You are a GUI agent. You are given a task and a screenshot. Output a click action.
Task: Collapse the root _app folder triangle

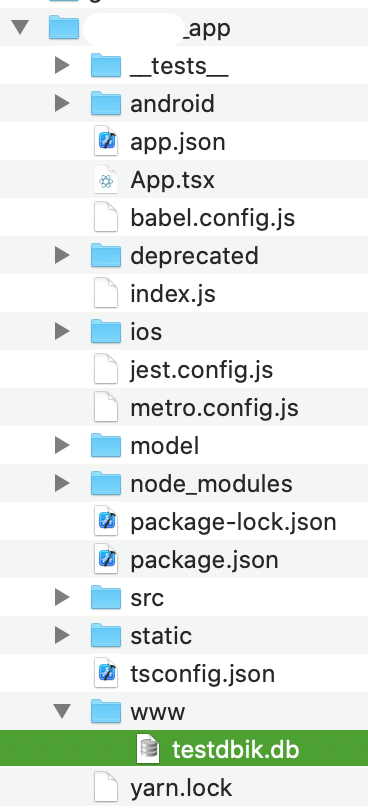tap(20, 27)
